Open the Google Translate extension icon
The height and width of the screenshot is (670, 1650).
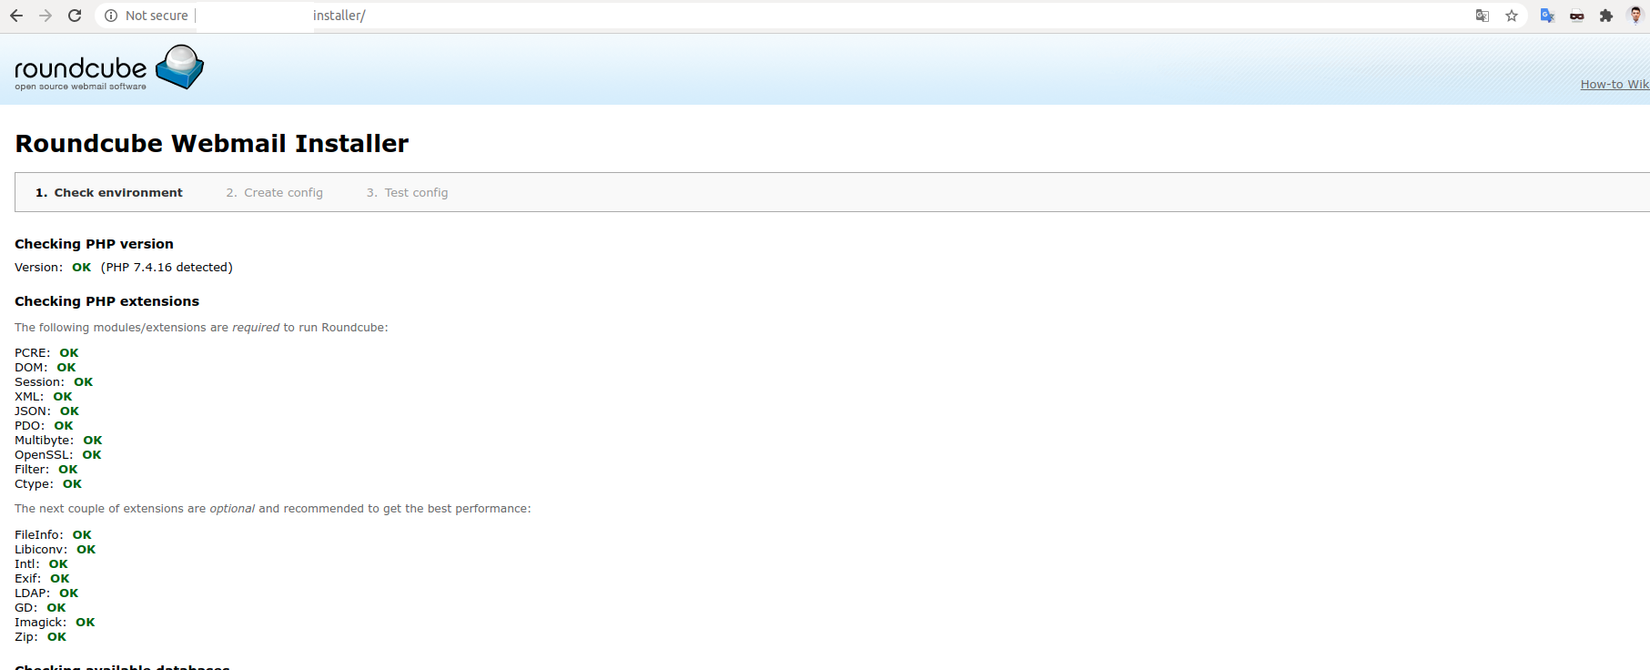[1547, 16]
